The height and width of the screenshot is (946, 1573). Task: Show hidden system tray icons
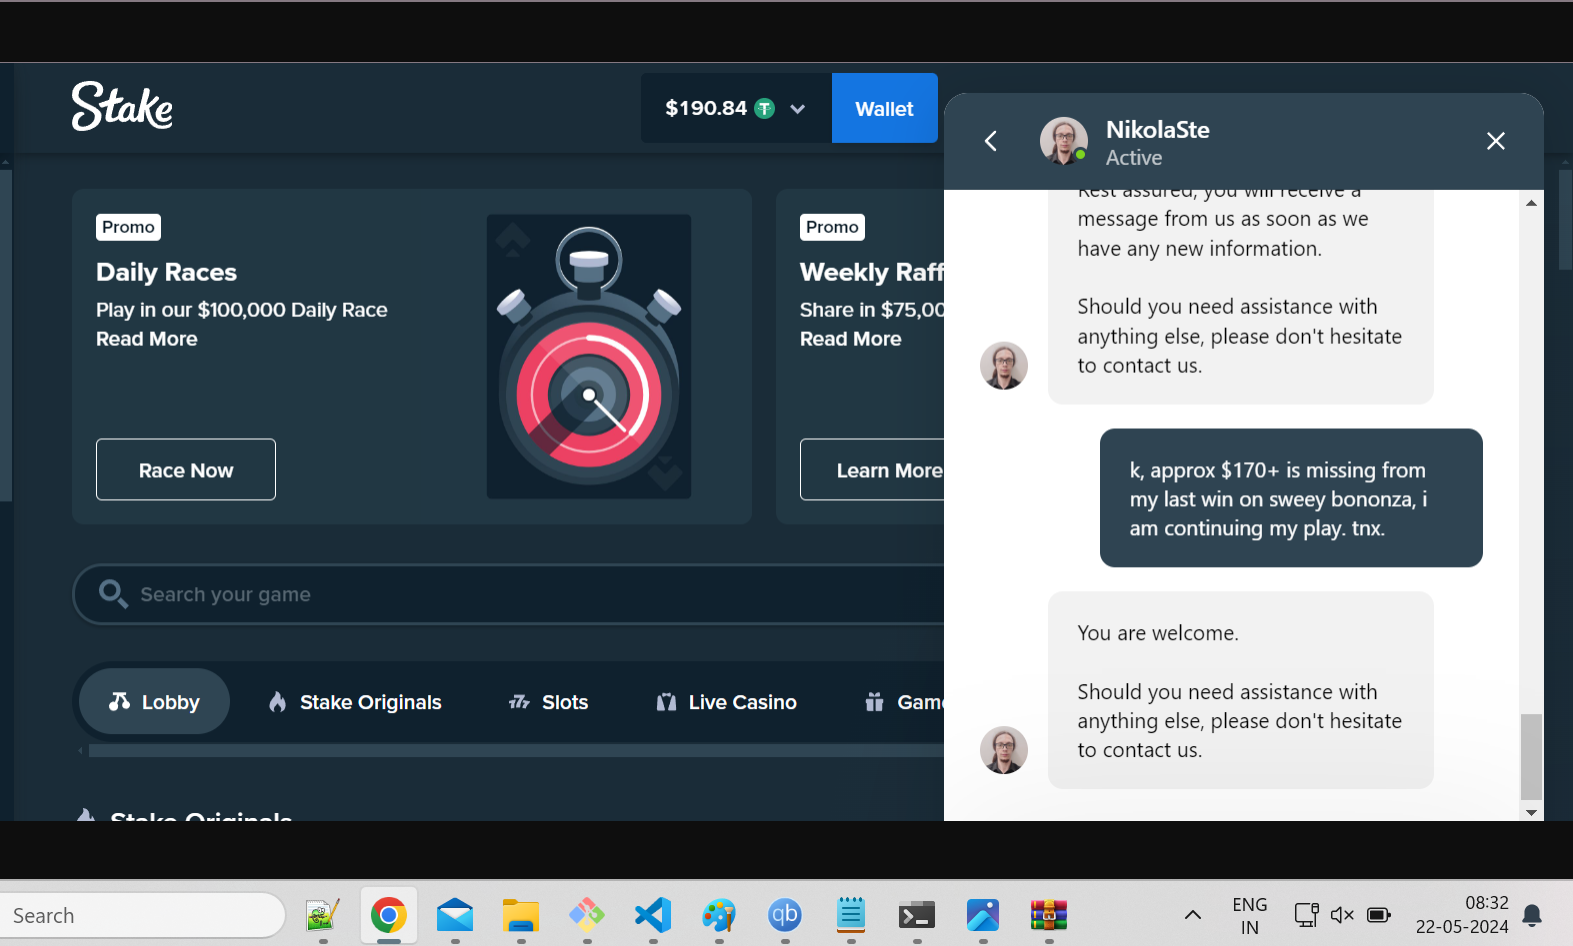(1193, 914)
